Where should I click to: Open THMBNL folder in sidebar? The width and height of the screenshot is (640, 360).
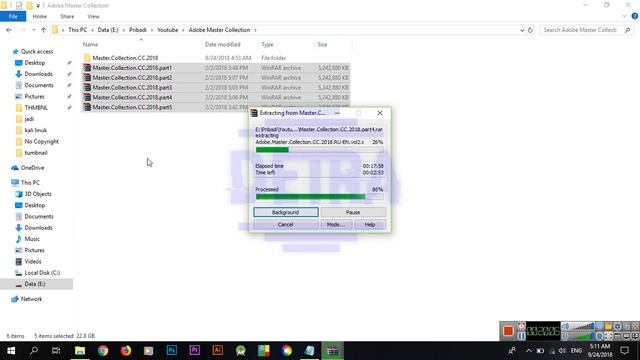pos(36,108)
